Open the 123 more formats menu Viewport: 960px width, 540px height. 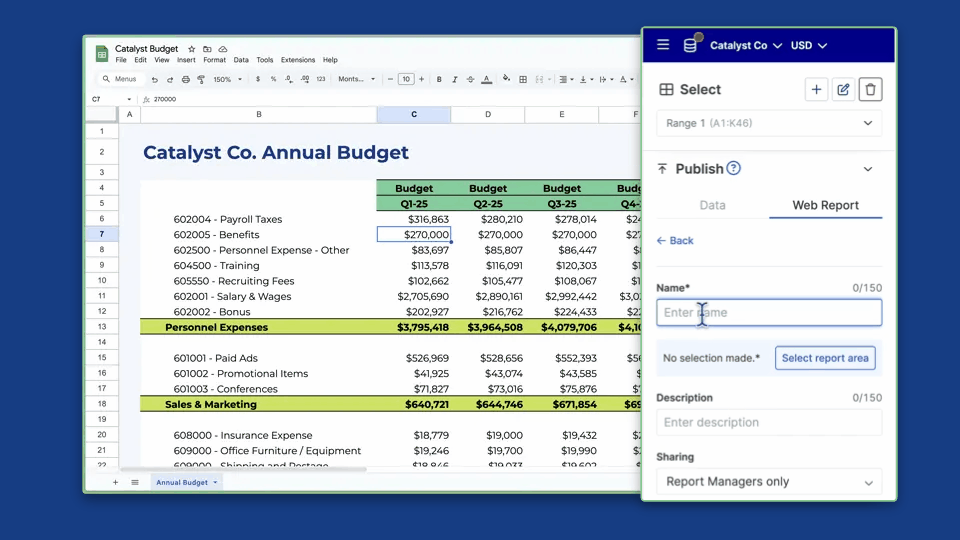321,79
